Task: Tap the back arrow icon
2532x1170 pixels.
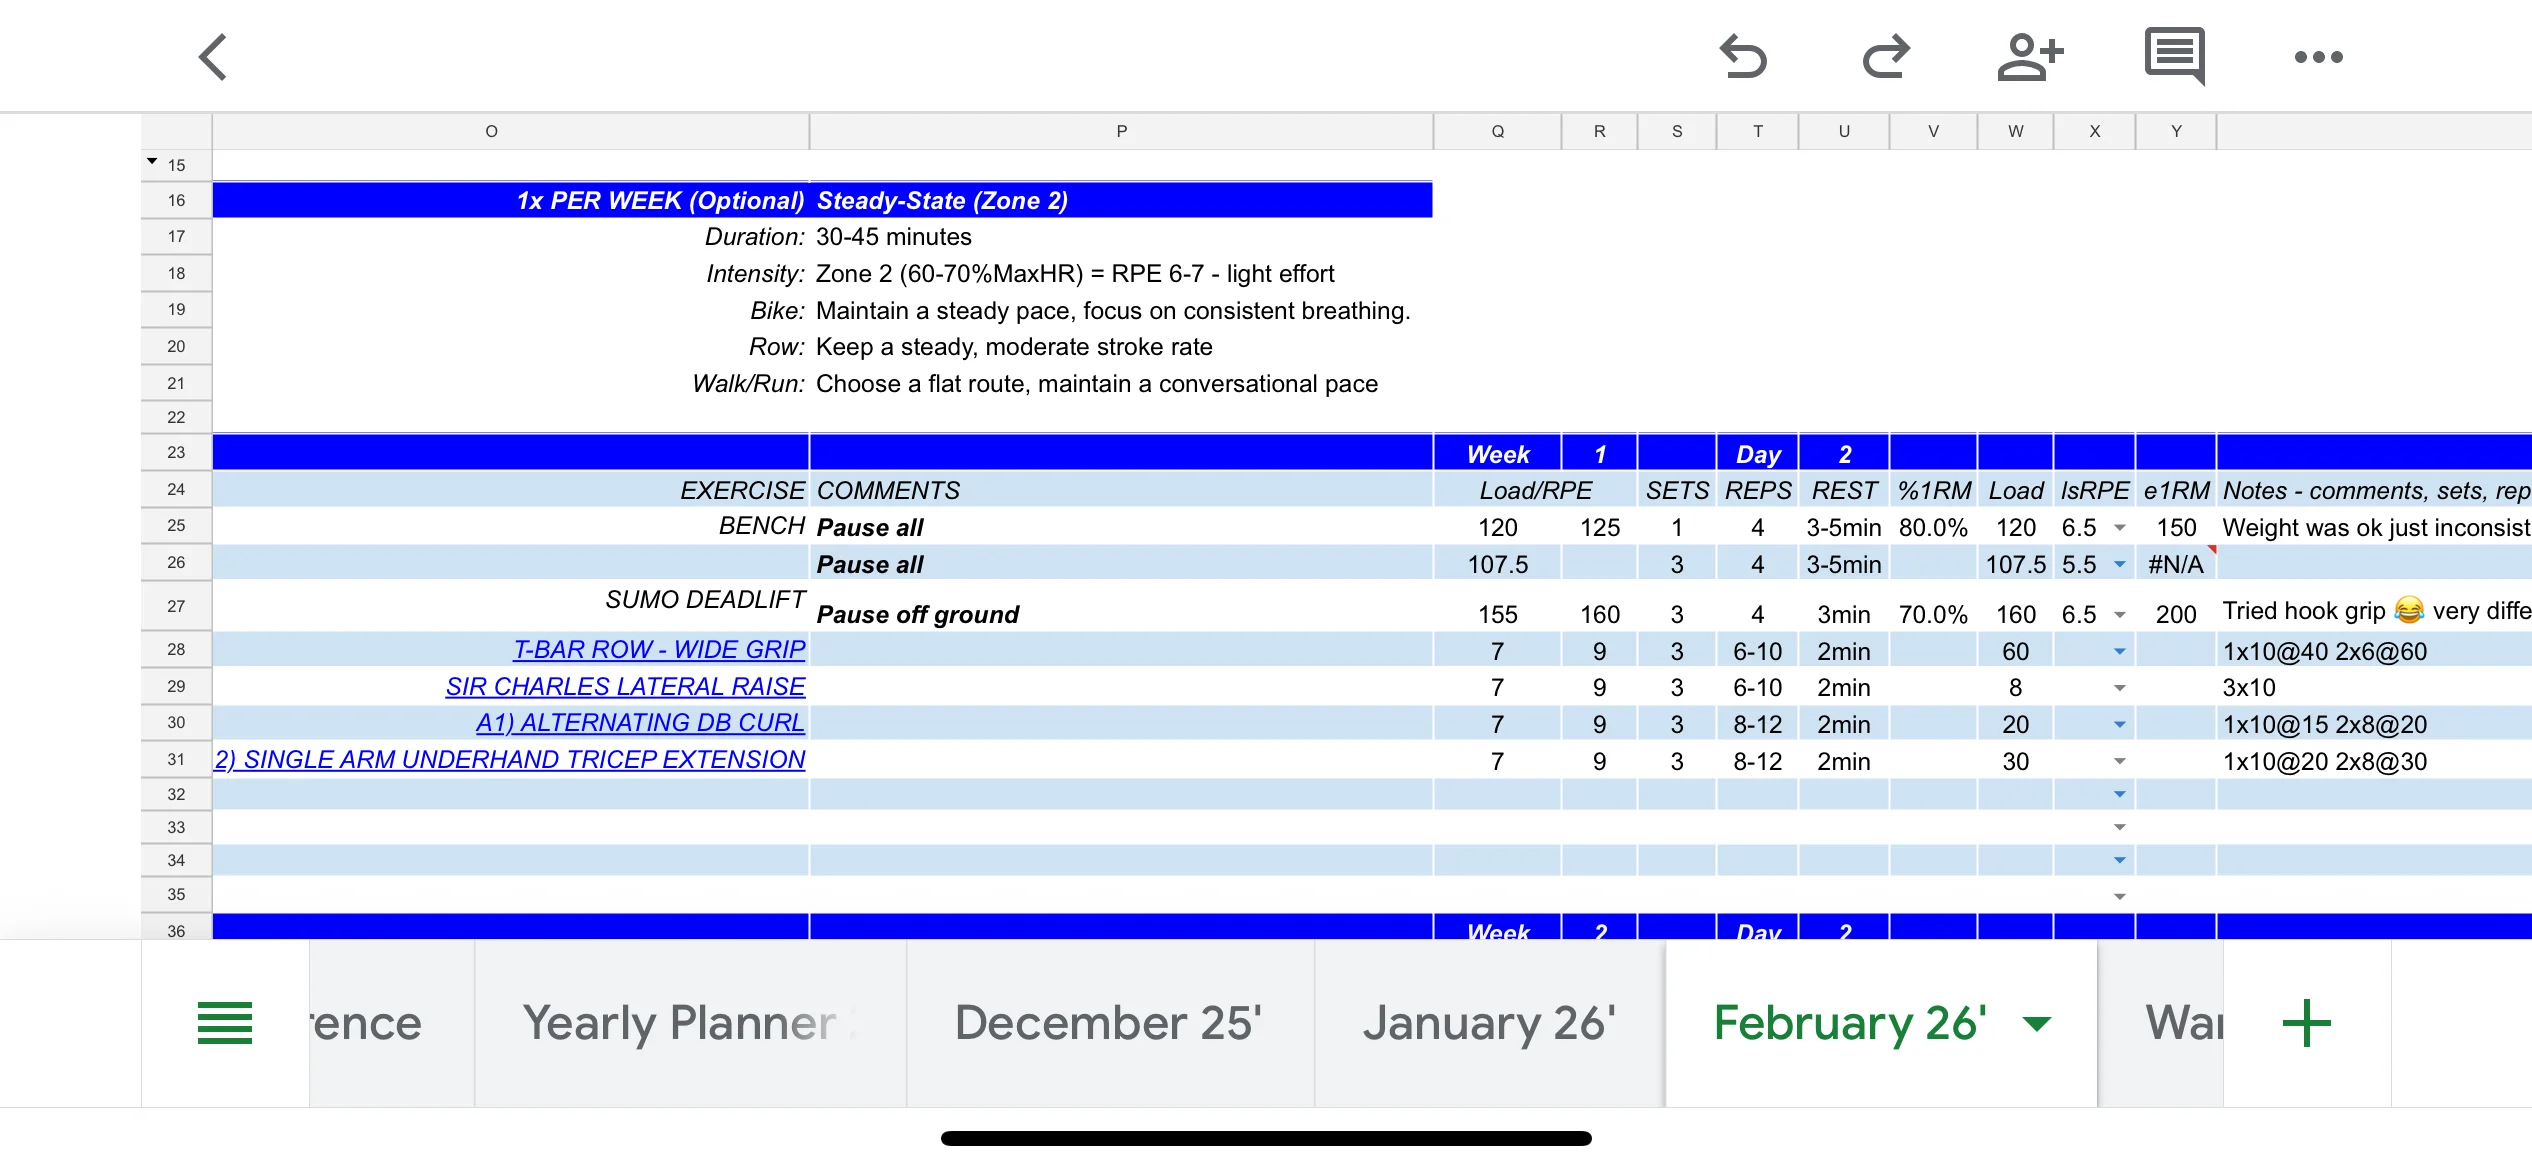Action: point(213,57)
